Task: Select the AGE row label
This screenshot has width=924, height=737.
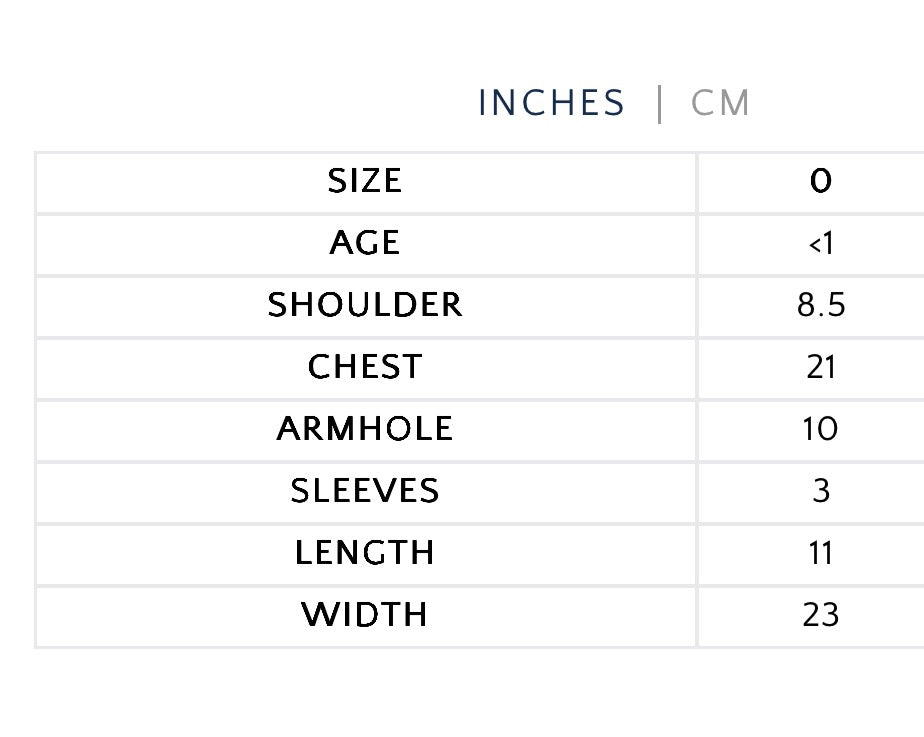Action: [x=365, y=243]
